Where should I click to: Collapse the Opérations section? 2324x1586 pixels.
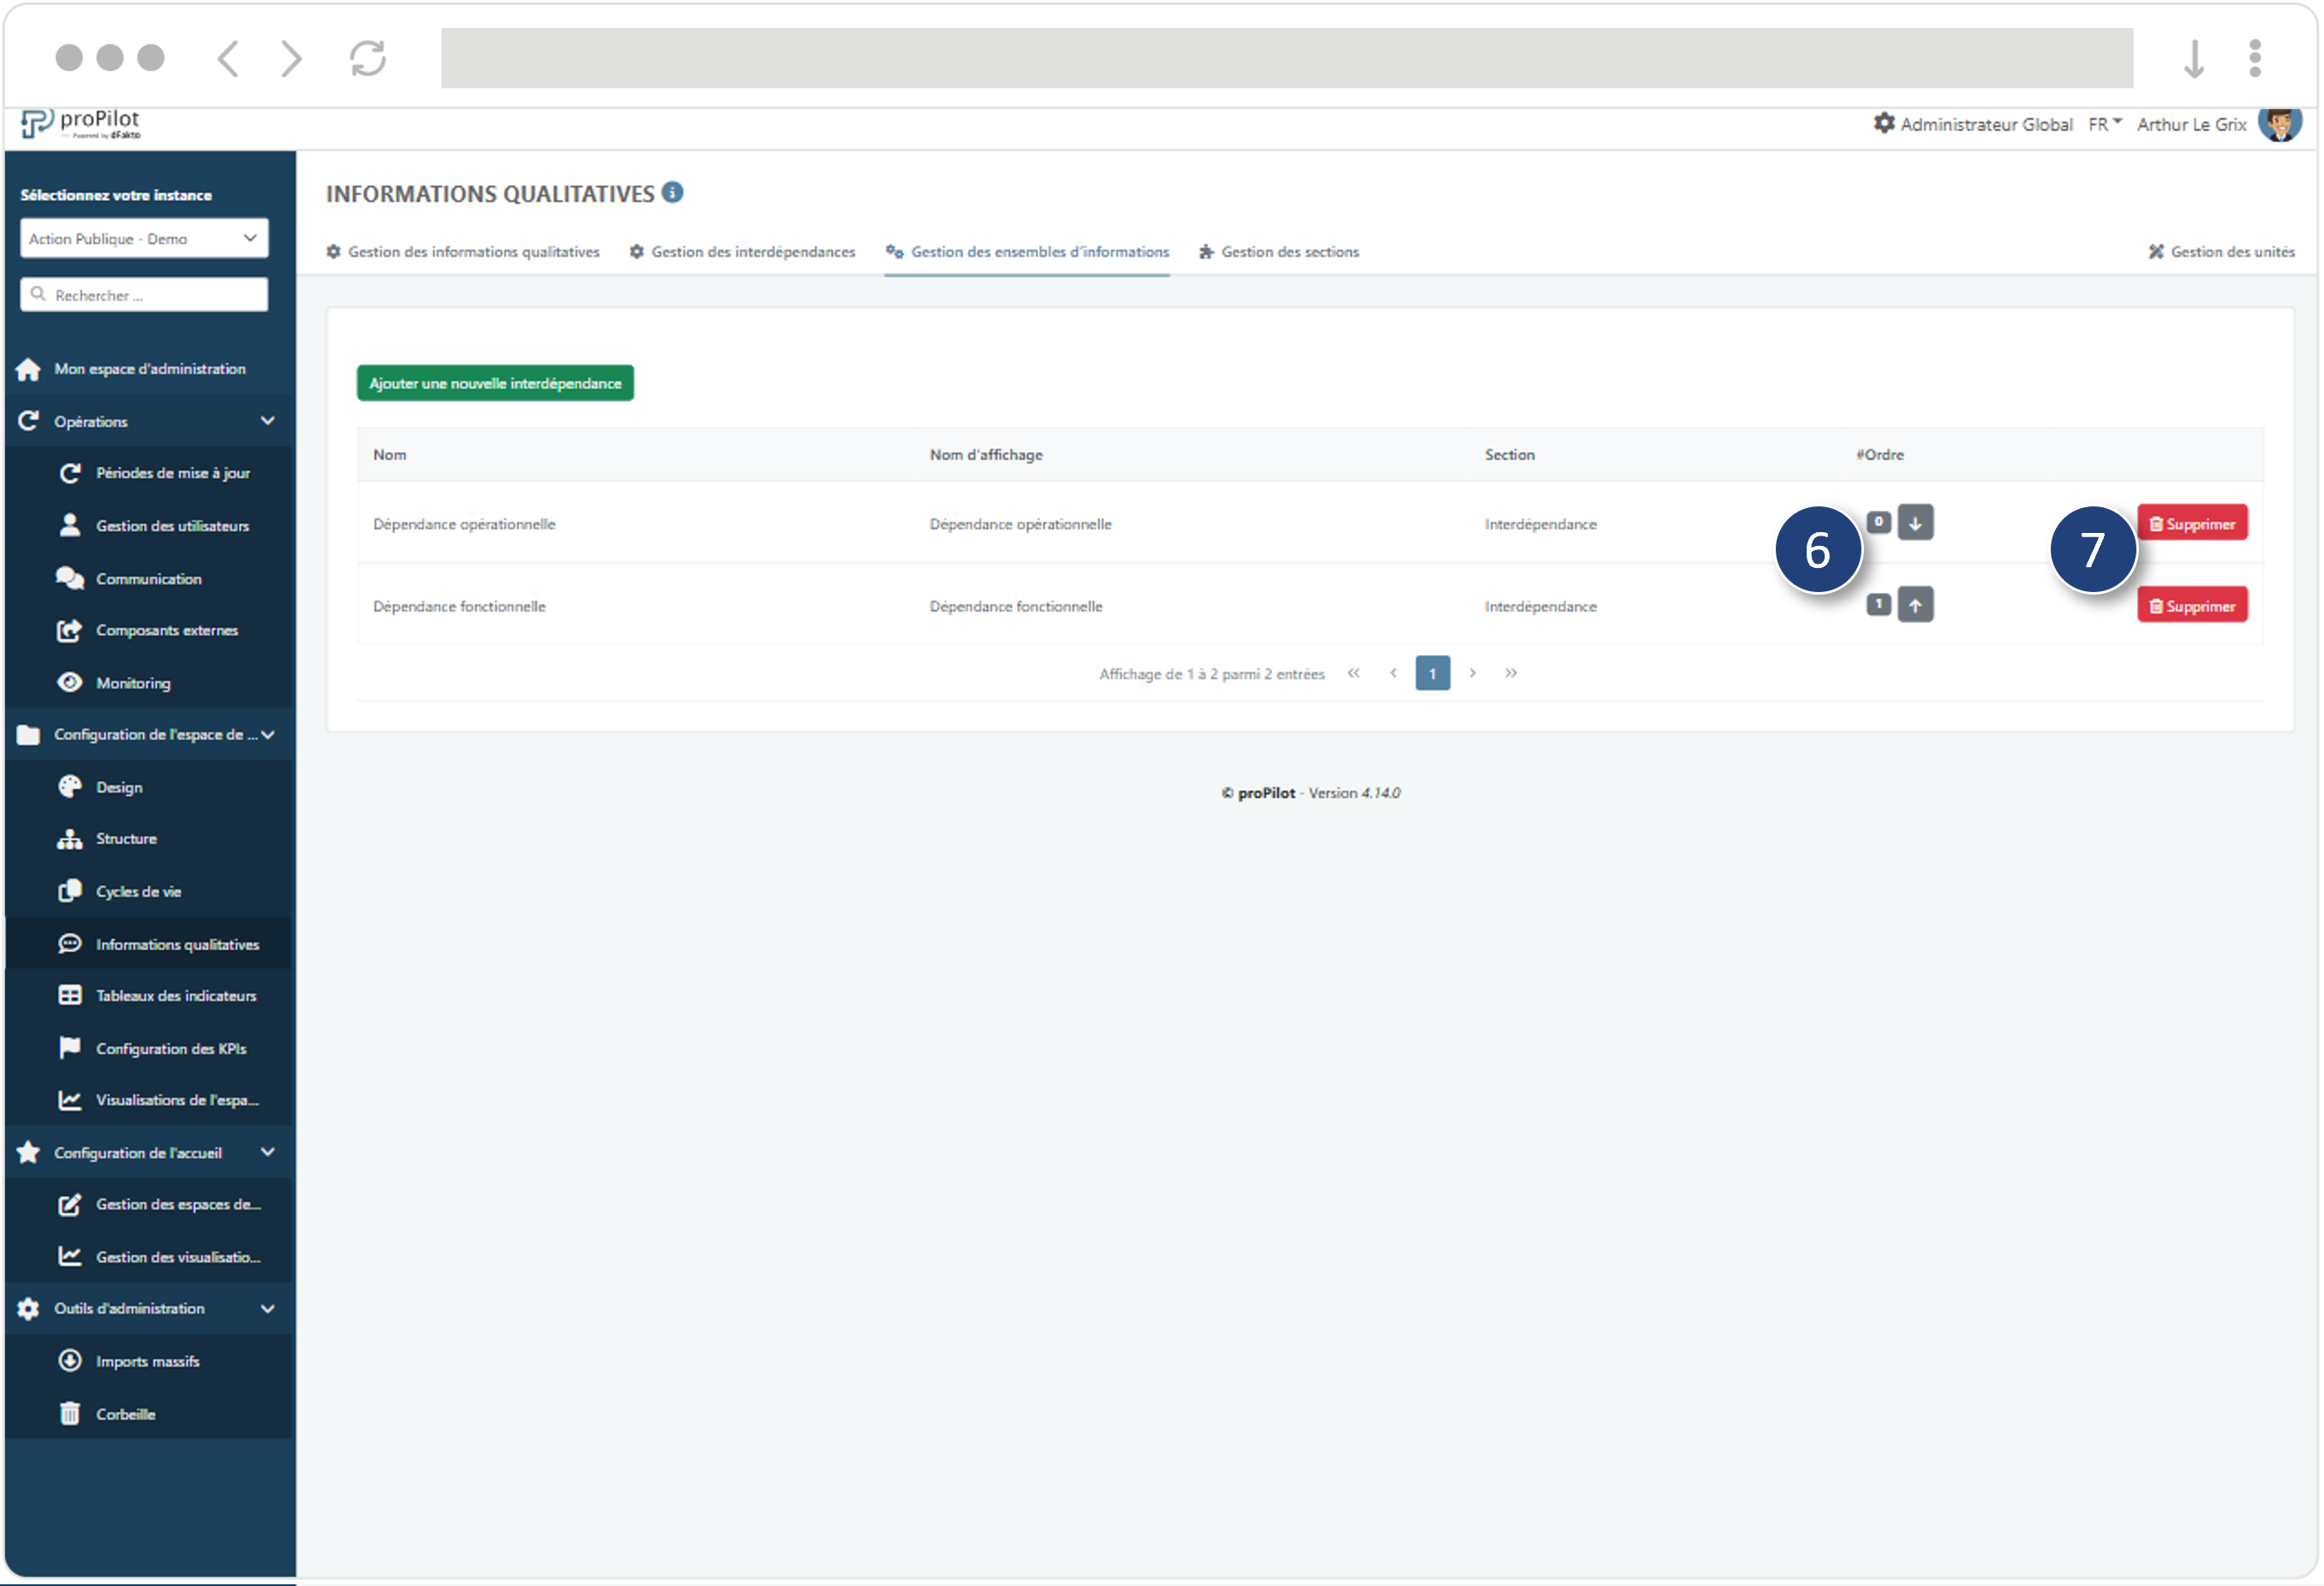coord(268,420)
